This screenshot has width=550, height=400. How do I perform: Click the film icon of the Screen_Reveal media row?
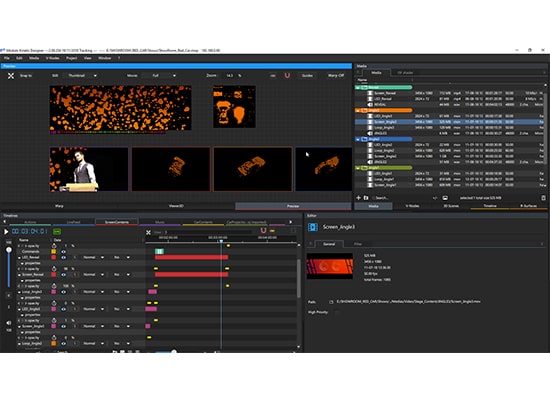pos(370,93)
